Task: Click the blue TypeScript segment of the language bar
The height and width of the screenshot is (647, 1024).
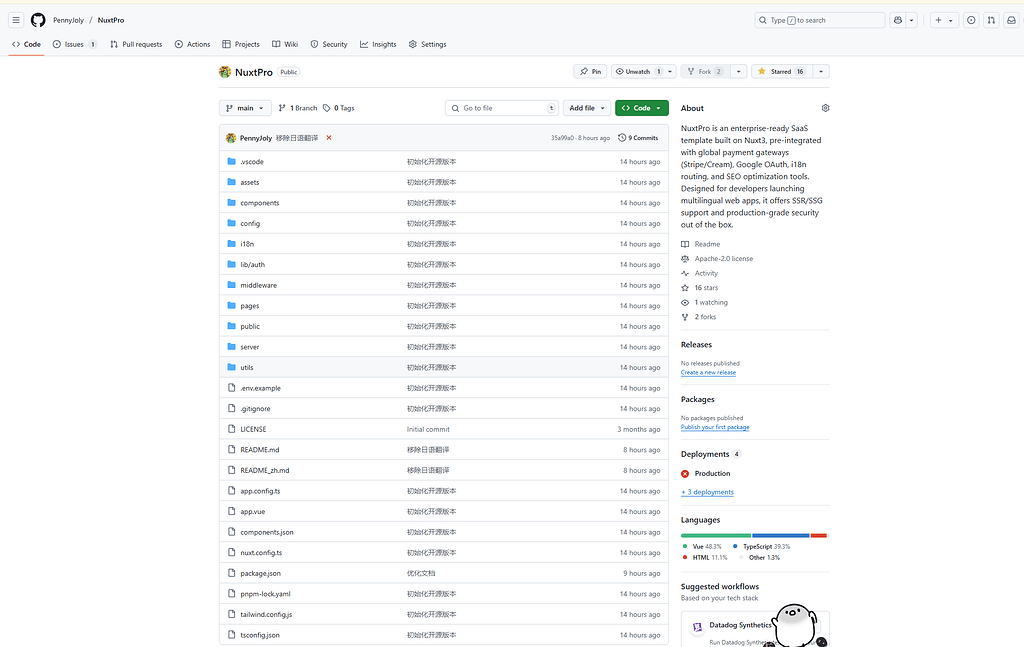Action: (780, 535)
